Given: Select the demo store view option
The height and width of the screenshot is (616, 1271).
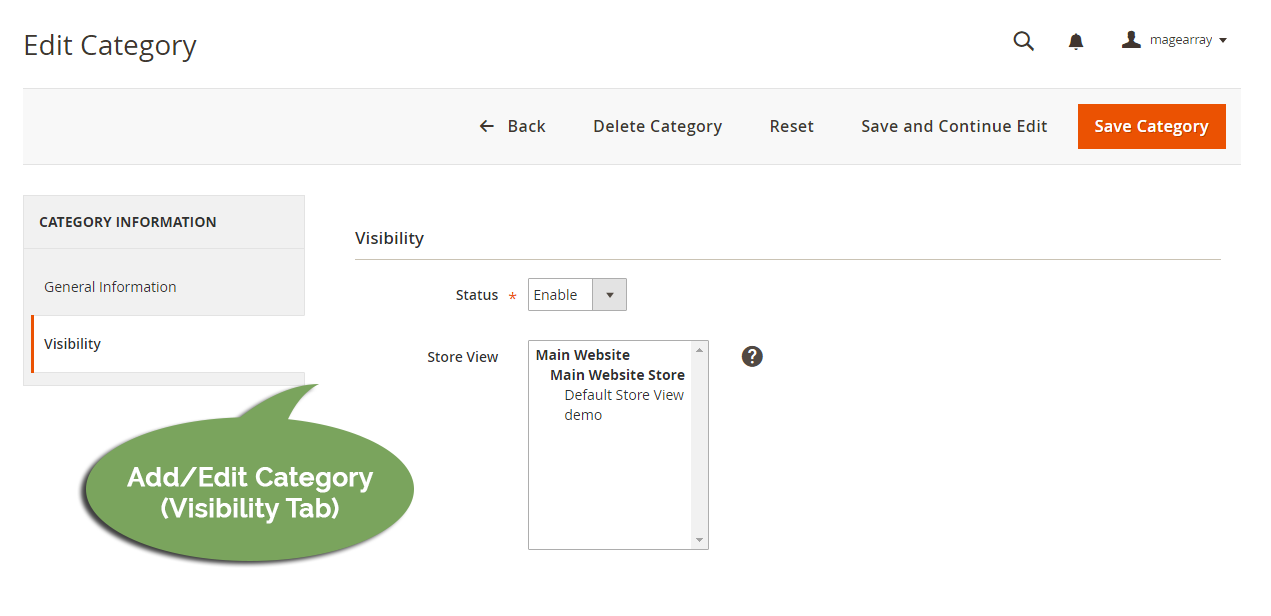Looking at the screenshot, I should click(583, 414).
